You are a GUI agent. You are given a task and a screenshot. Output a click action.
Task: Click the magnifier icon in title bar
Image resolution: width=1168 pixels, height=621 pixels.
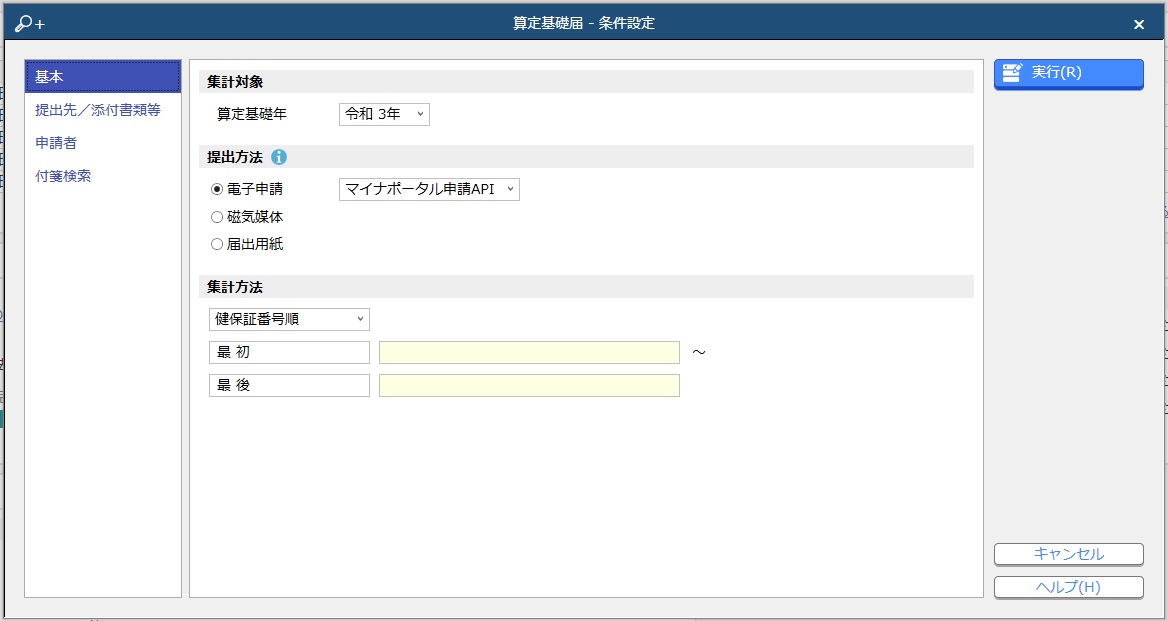tap(28, 24)
